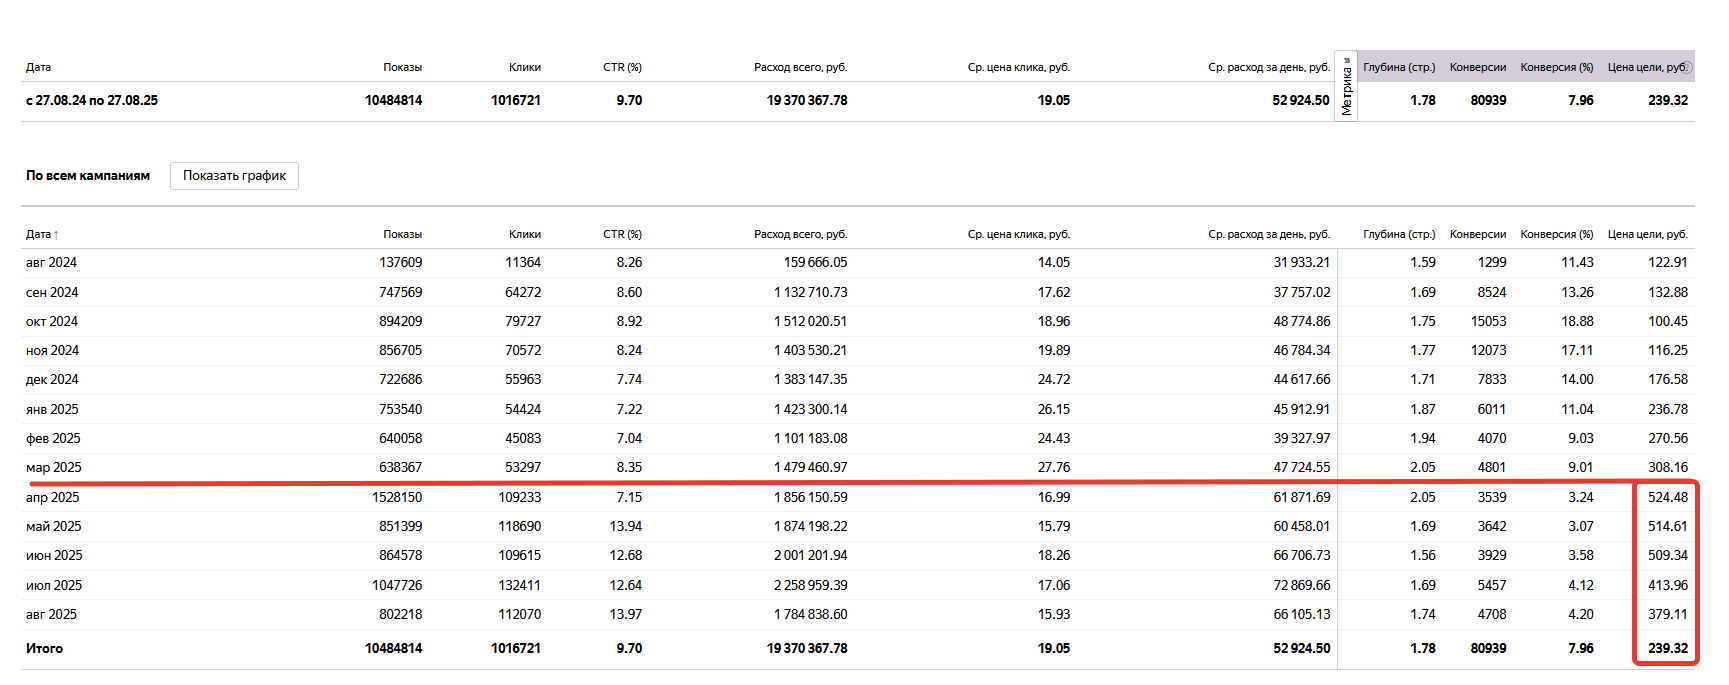Image resolution: width=1729 pixels, height=685 pixels.
Task: Sort monthly breakdown by CTR (%) header
Action: (622, 234)
